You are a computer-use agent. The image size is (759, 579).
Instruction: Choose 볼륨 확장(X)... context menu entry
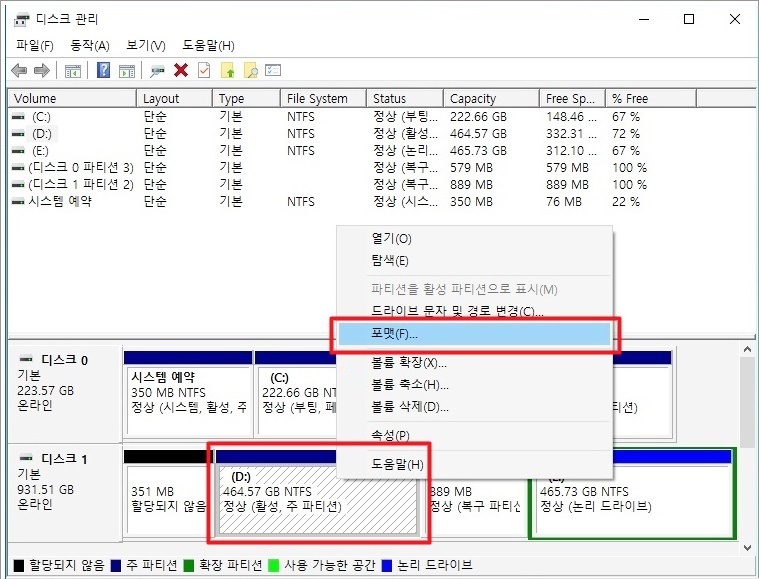pos(474,363)
